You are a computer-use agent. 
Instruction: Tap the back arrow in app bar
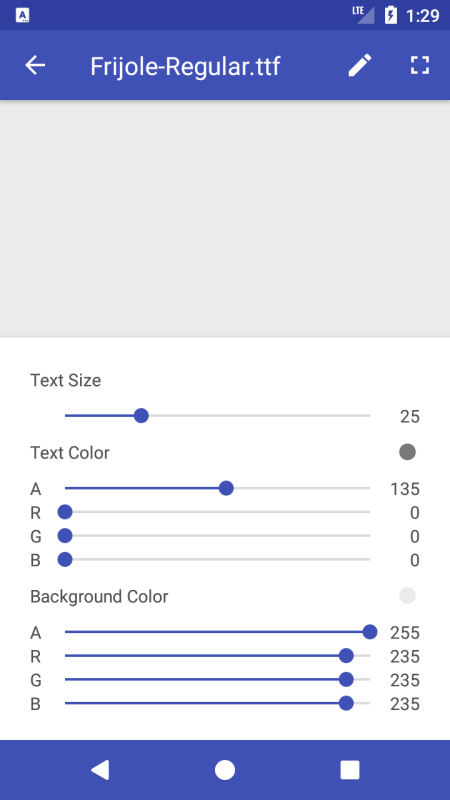[x=35, y=65]
